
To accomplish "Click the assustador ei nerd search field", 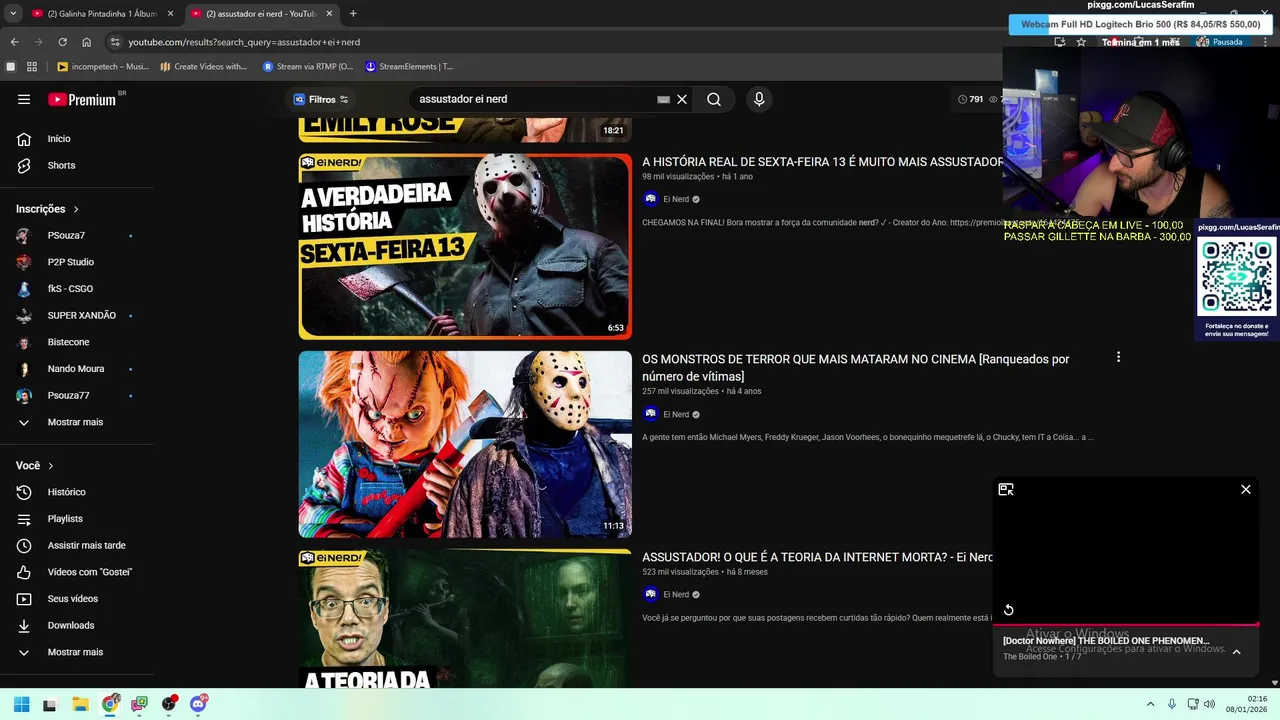I will [x=535, y=99].
